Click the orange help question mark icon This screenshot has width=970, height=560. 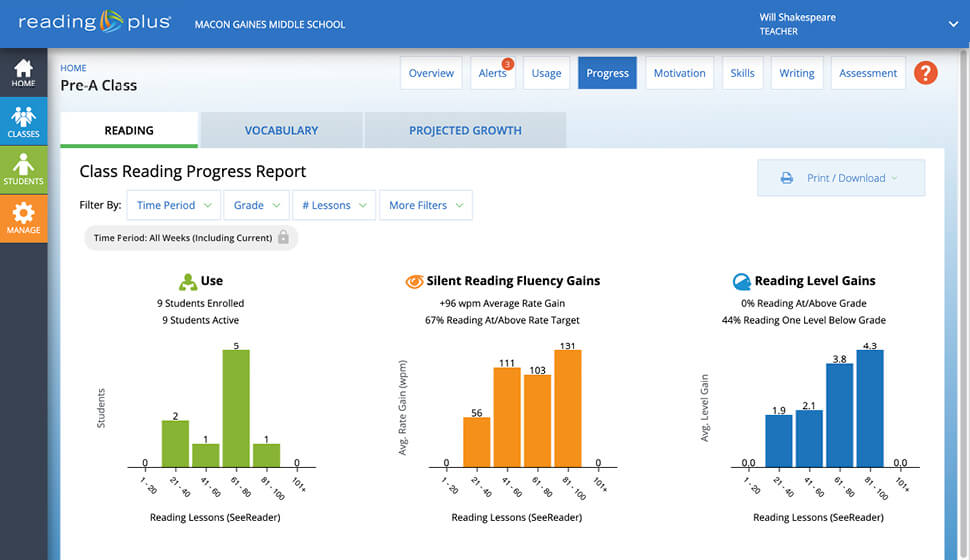[926, 73]
